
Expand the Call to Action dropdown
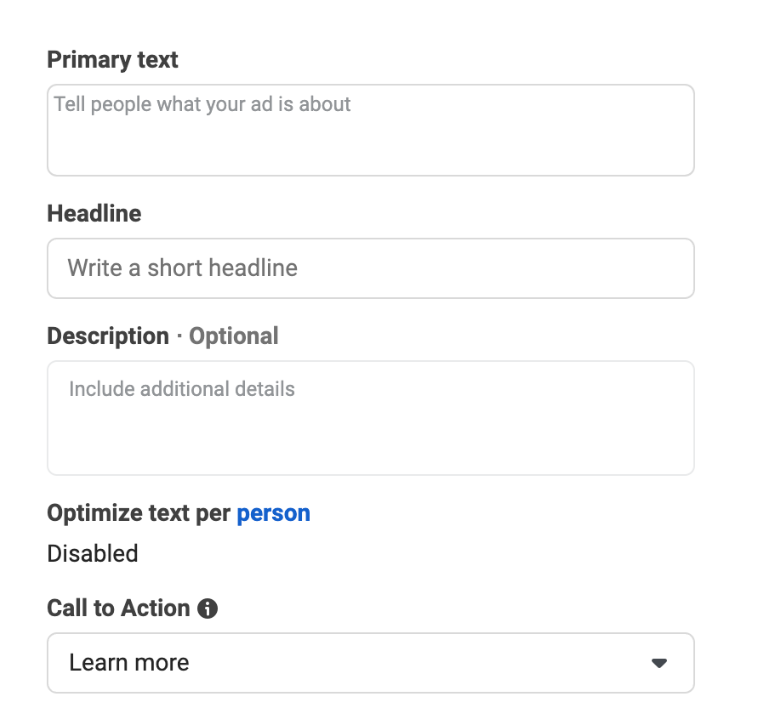(371, 663)
